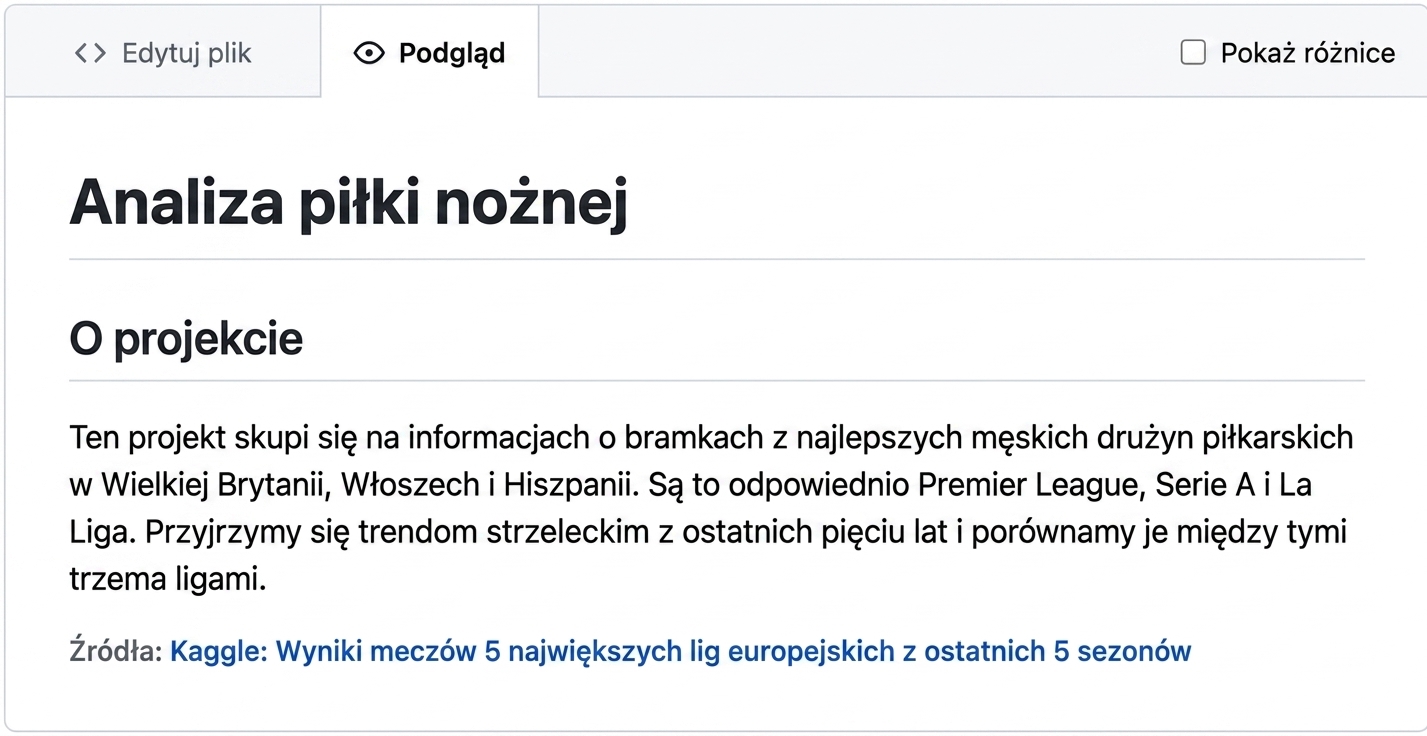Image resolution: width=1427 pixels, height=736 pixels.
Task: Click the eye icon in Podgląd tab
Action: (x=369, y=53)
